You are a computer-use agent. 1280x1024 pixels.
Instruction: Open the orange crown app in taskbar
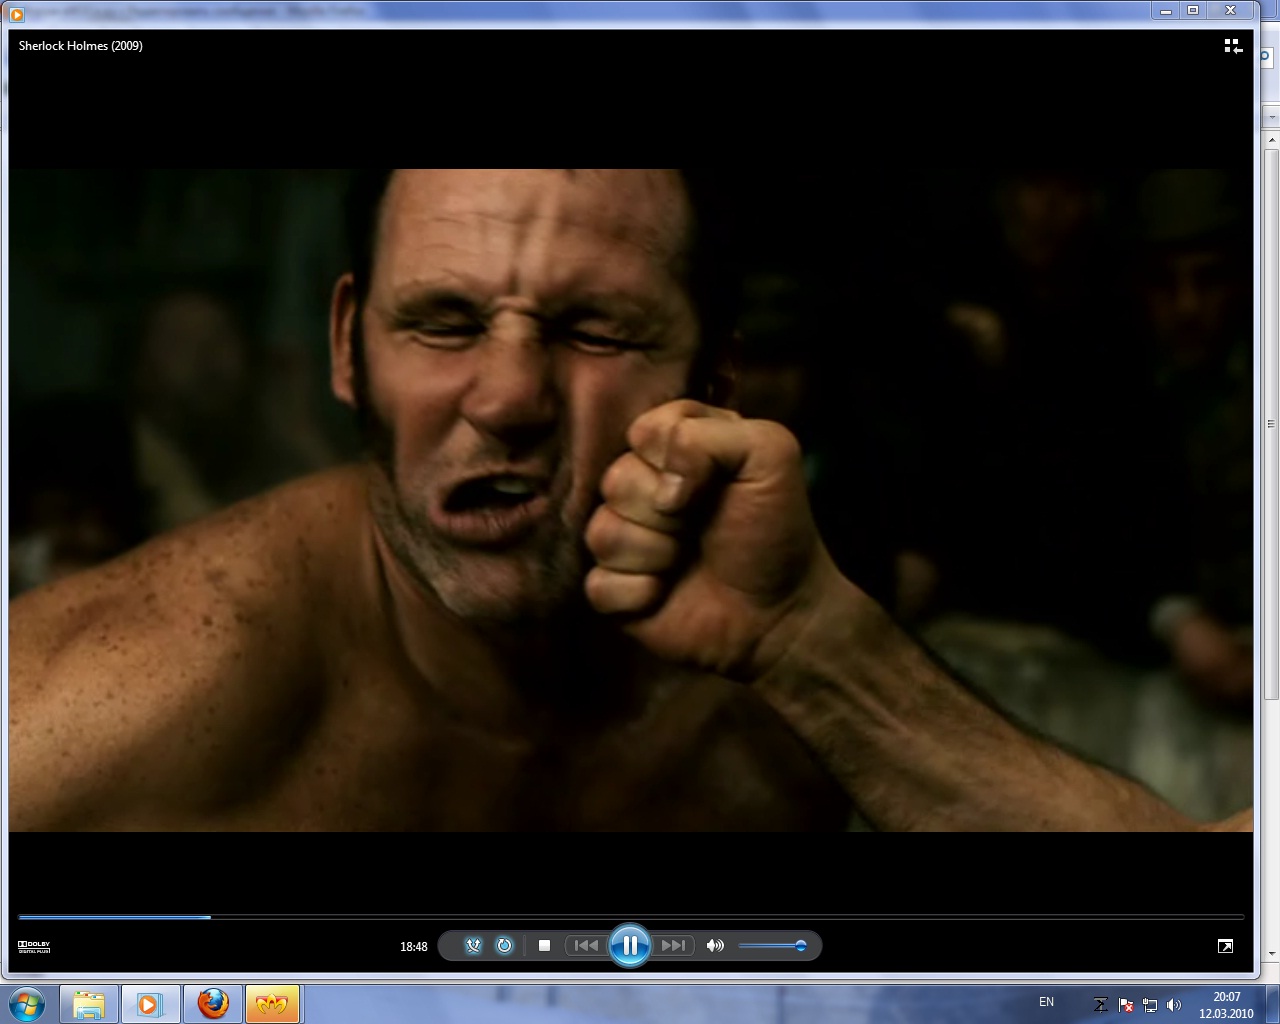(272, 1003)
